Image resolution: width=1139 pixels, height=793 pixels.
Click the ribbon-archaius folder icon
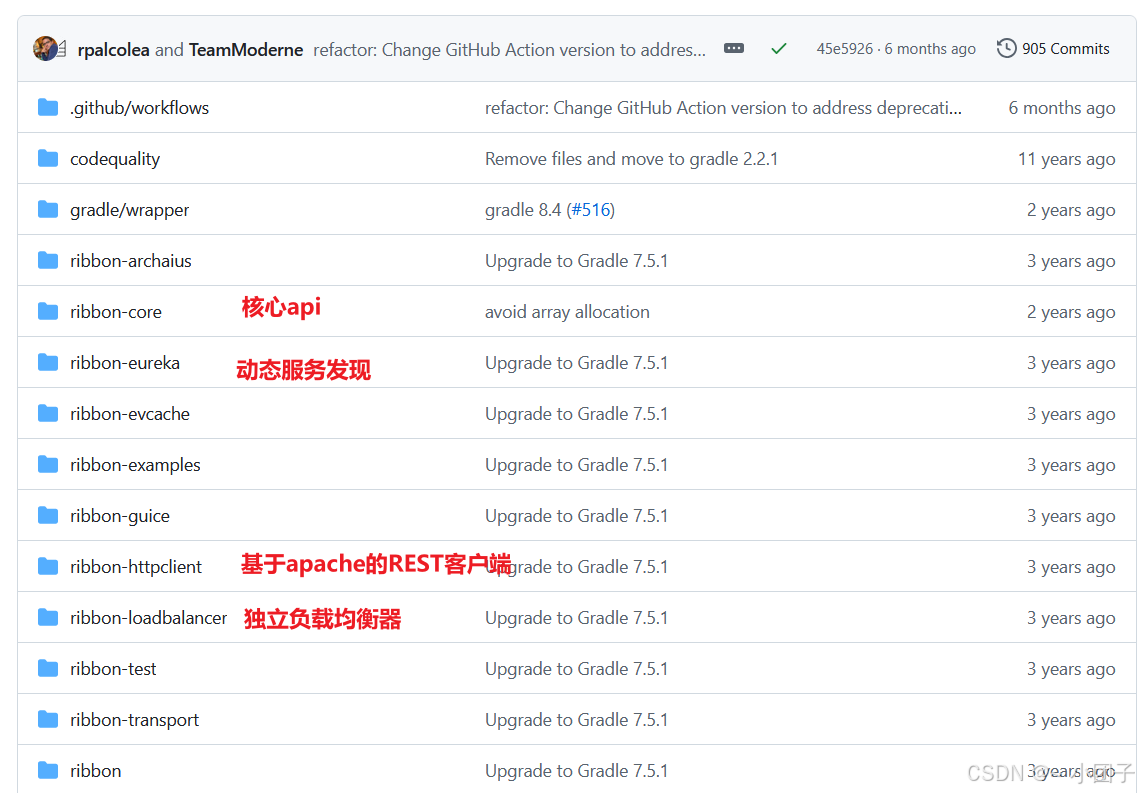(x=48, y=261)
